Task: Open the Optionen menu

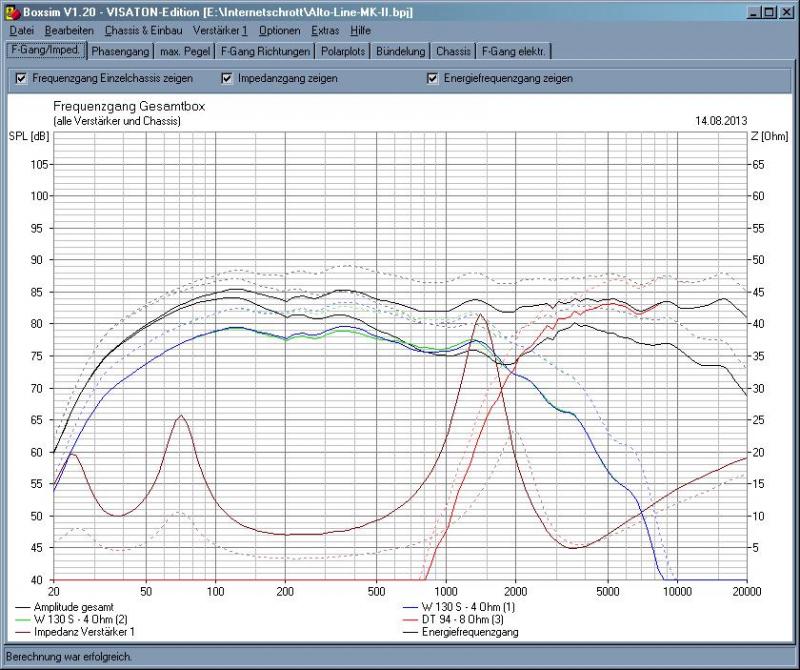Action: 279,31
